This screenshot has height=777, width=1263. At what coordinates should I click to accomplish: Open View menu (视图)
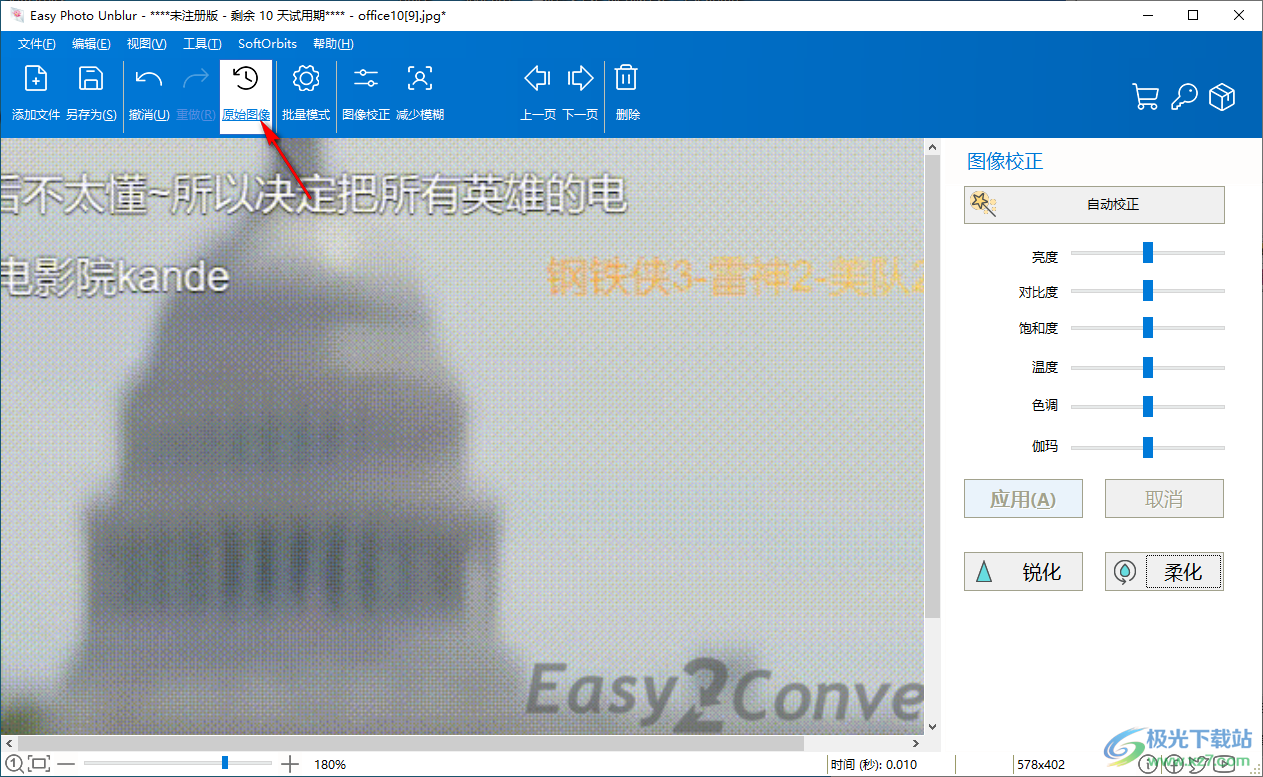[x=146, y=44]
